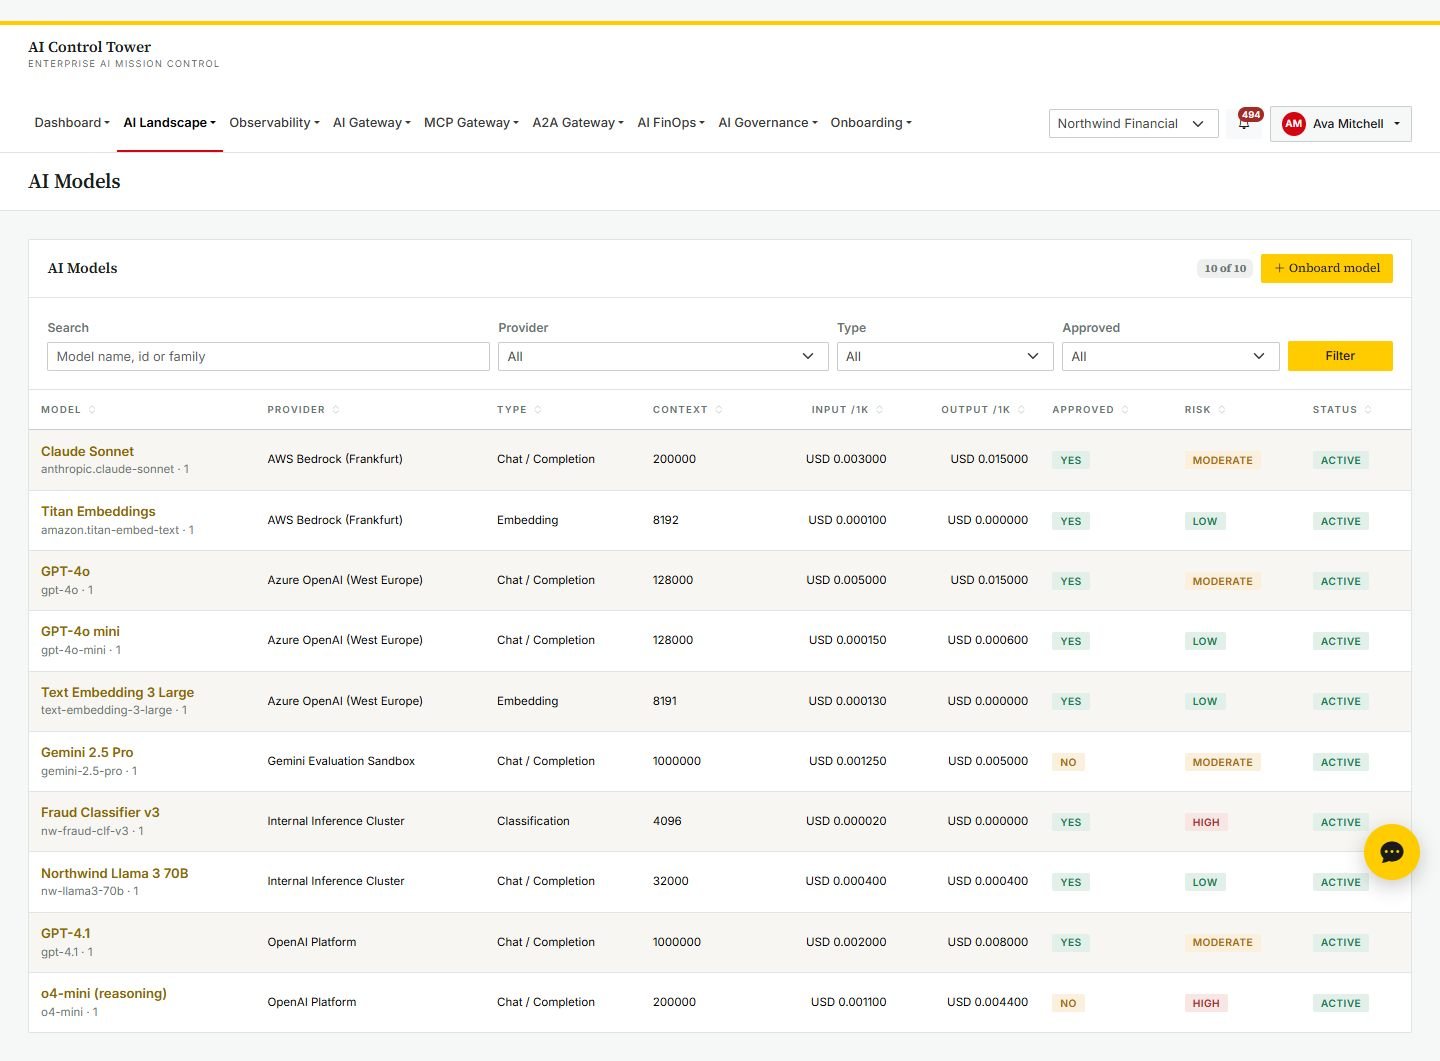The image size is (1440, 1061).
Task: Open the GPT-4o mini model link
Action: coord(80,632)
